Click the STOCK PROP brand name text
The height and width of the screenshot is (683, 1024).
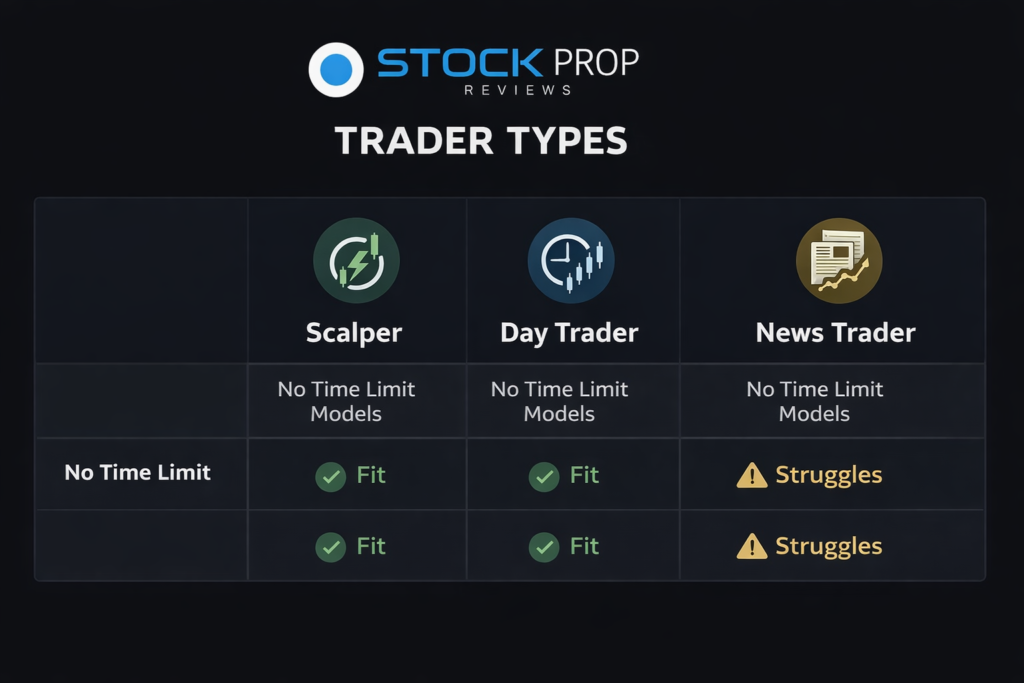(x=507, y=63)
